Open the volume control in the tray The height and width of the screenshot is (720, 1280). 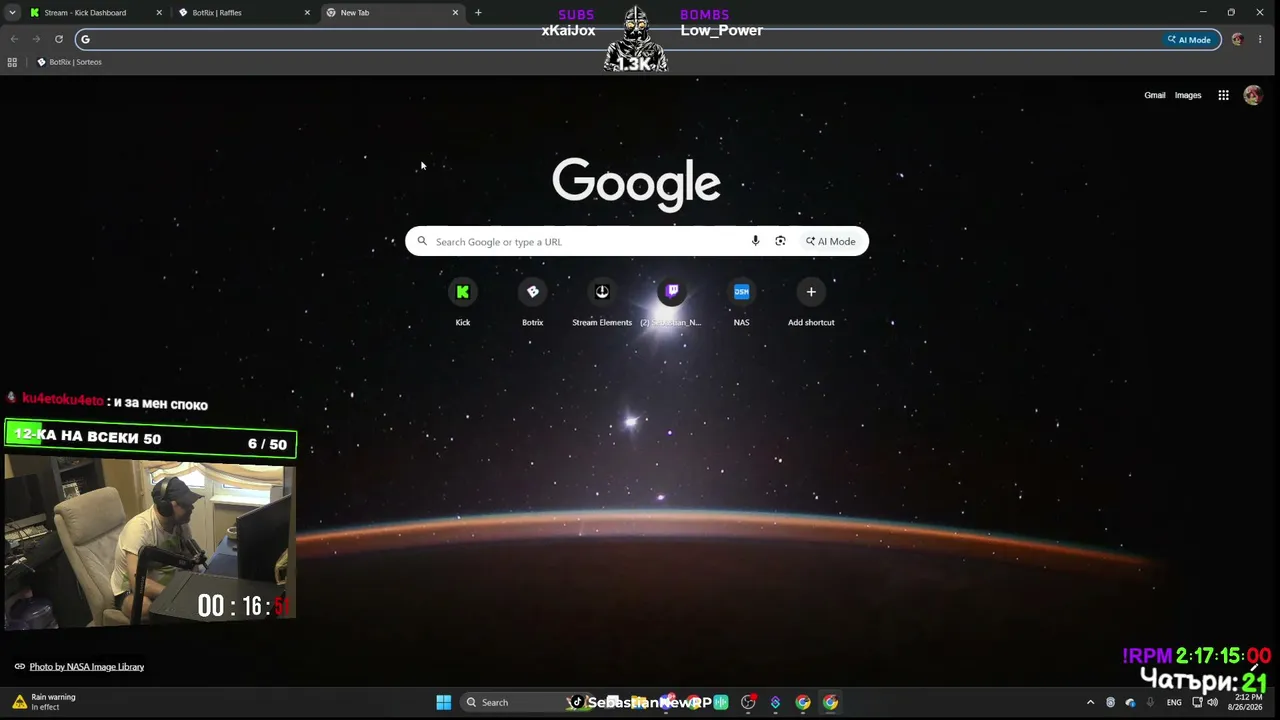click(1213, 702)
